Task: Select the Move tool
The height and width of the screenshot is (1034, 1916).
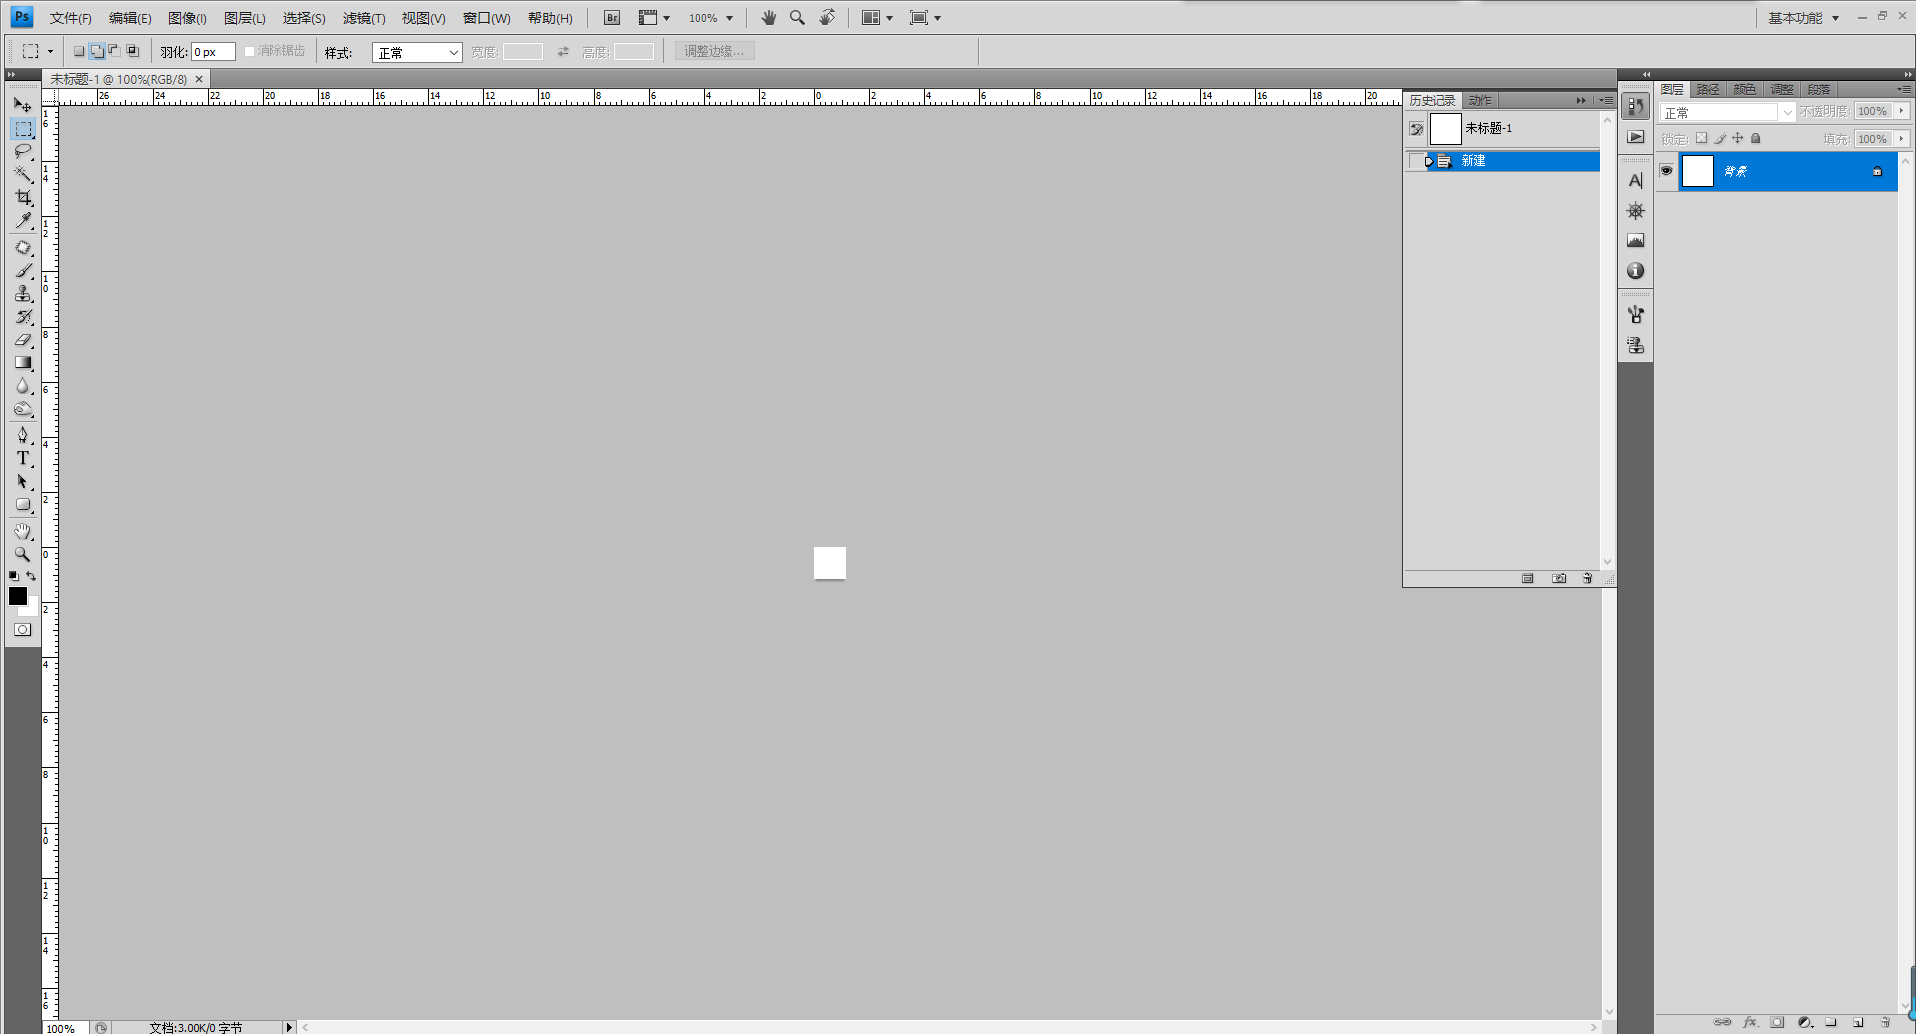Action: coord(23,105)
